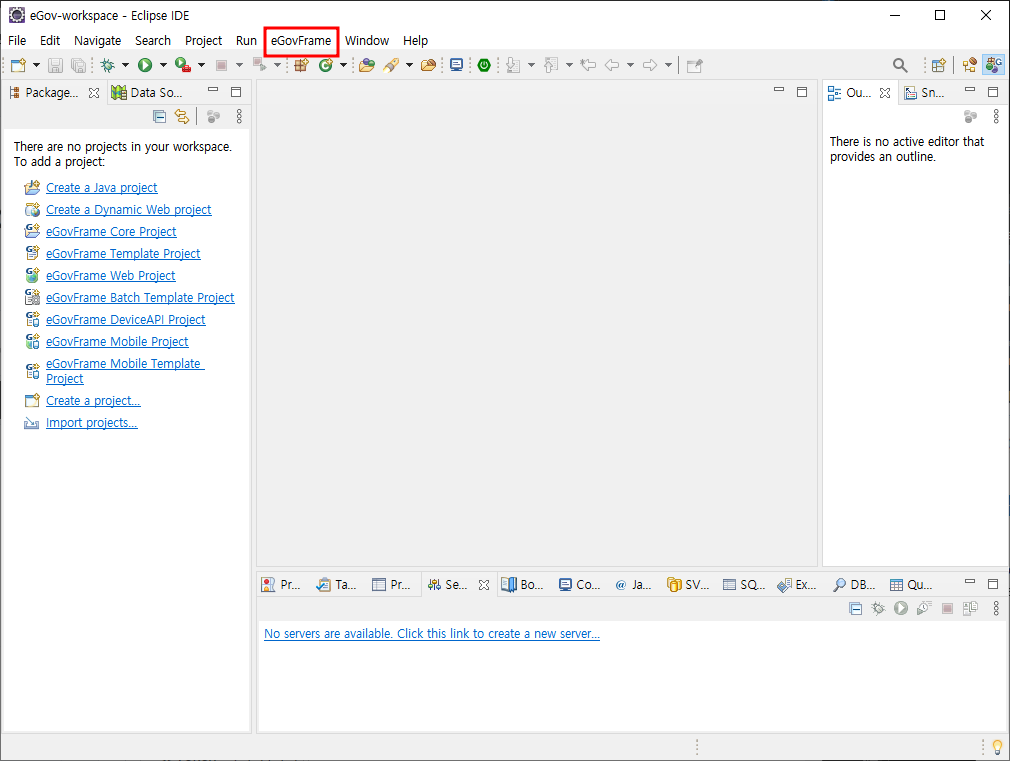
Task: Select the DB search tab in bottom panel
Action: coord(854,584)
